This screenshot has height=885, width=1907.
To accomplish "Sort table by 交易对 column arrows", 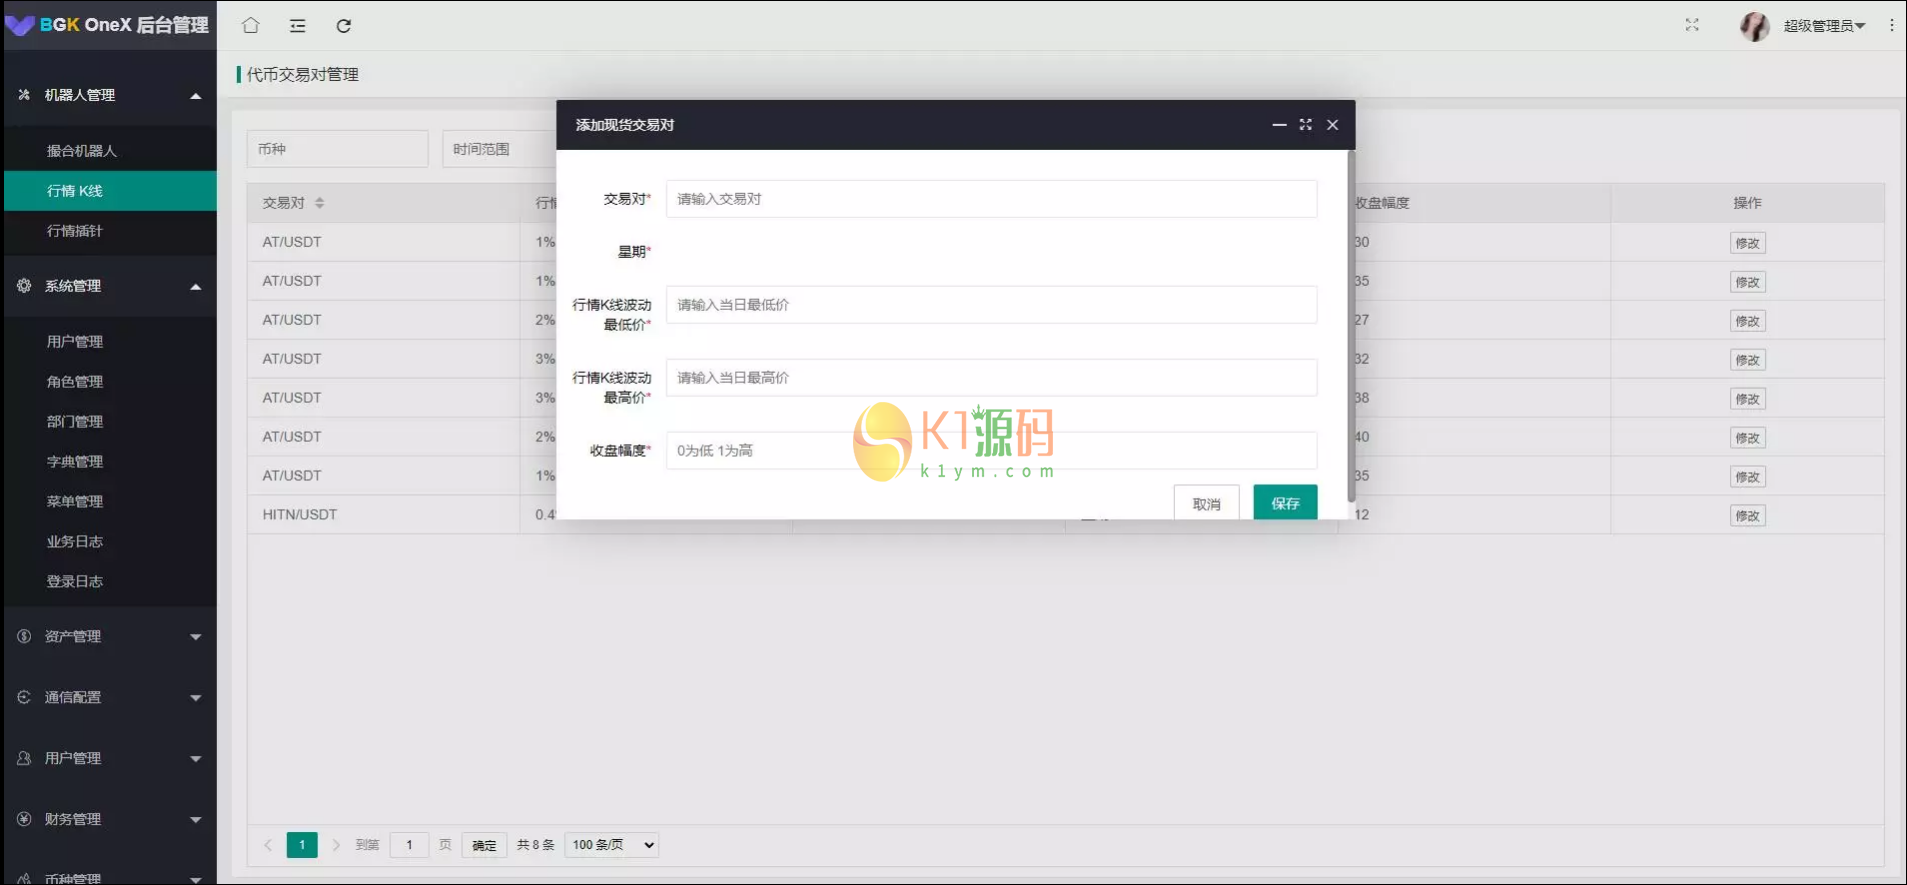I will click(x=320, y=203).
